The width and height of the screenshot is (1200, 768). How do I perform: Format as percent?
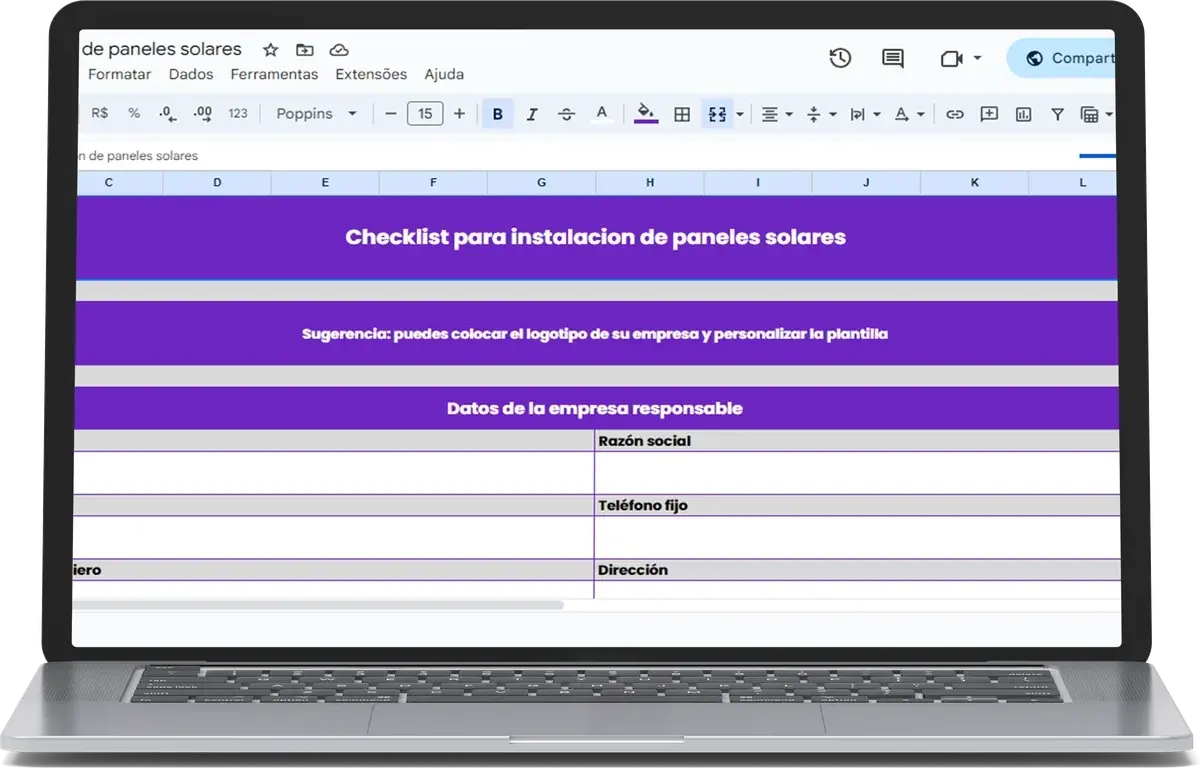(x=134, y=114)
